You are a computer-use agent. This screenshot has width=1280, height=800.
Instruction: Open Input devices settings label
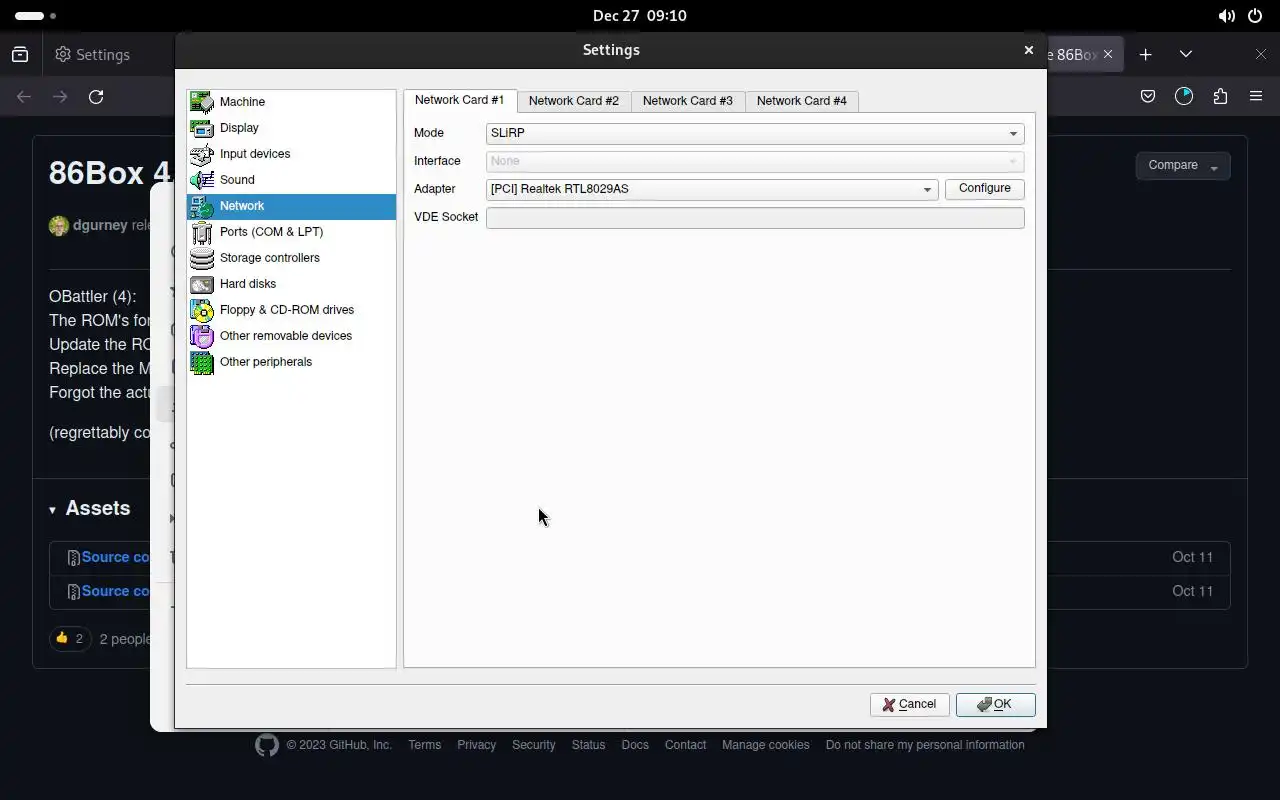pos(255,154)
